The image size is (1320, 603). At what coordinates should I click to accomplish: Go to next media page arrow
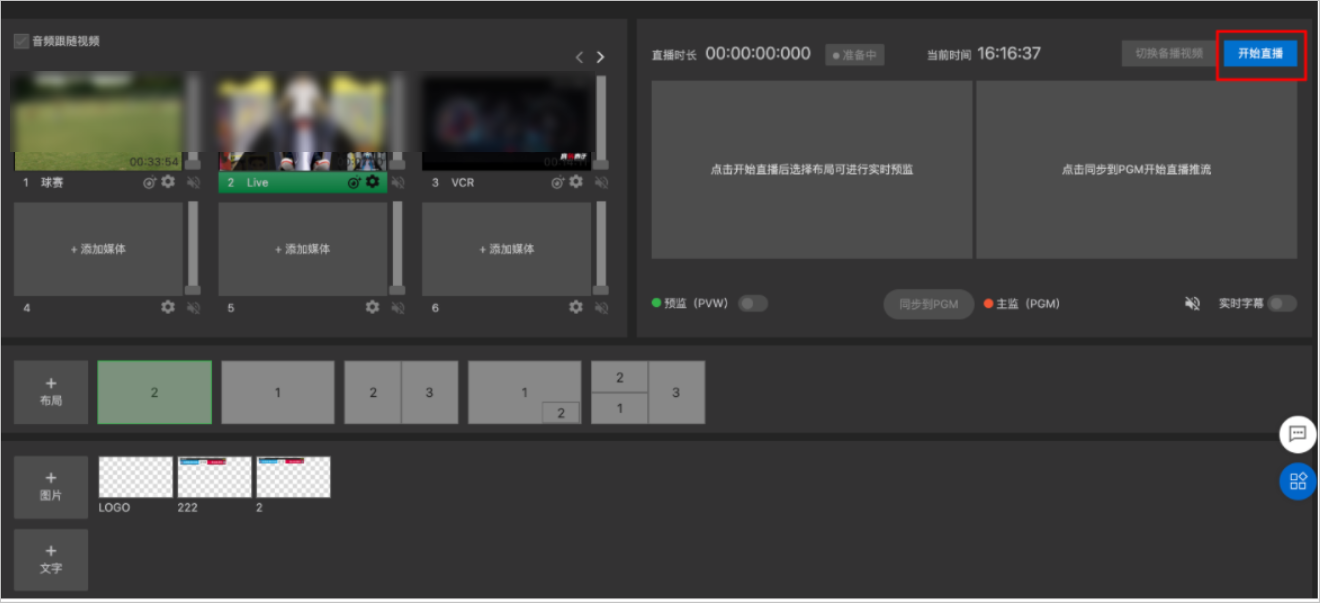pos(601,57)
